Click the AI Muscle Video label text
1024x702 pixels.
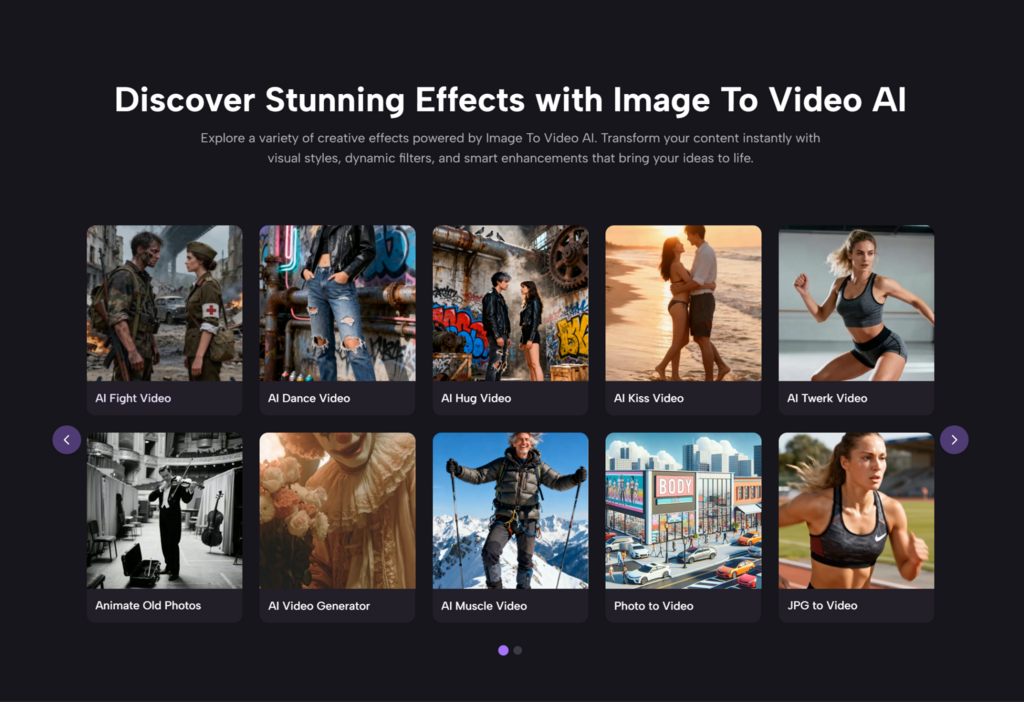click(x=484, y=606)
